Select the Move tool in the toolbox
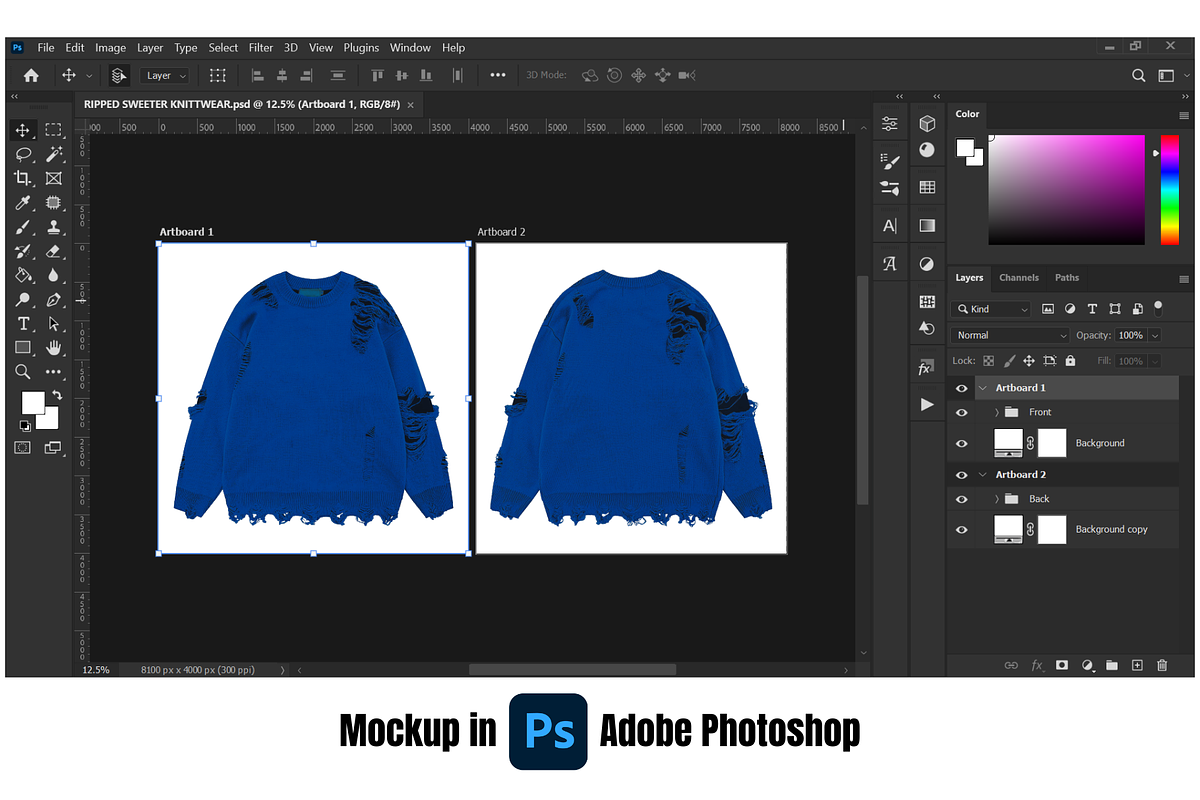Image resolution: width=1200 pixels, height=800 pixels. pyautogui.click(x=23, y=130)
